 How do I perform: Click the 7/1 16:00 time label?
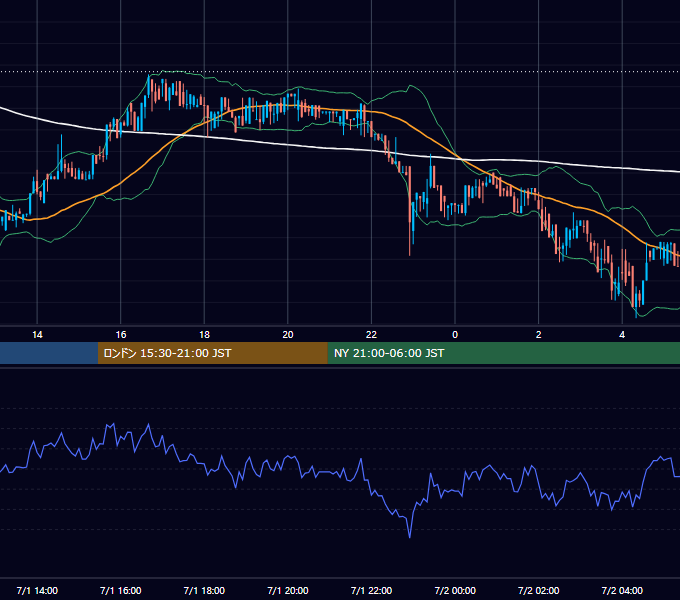coord(121,590)
